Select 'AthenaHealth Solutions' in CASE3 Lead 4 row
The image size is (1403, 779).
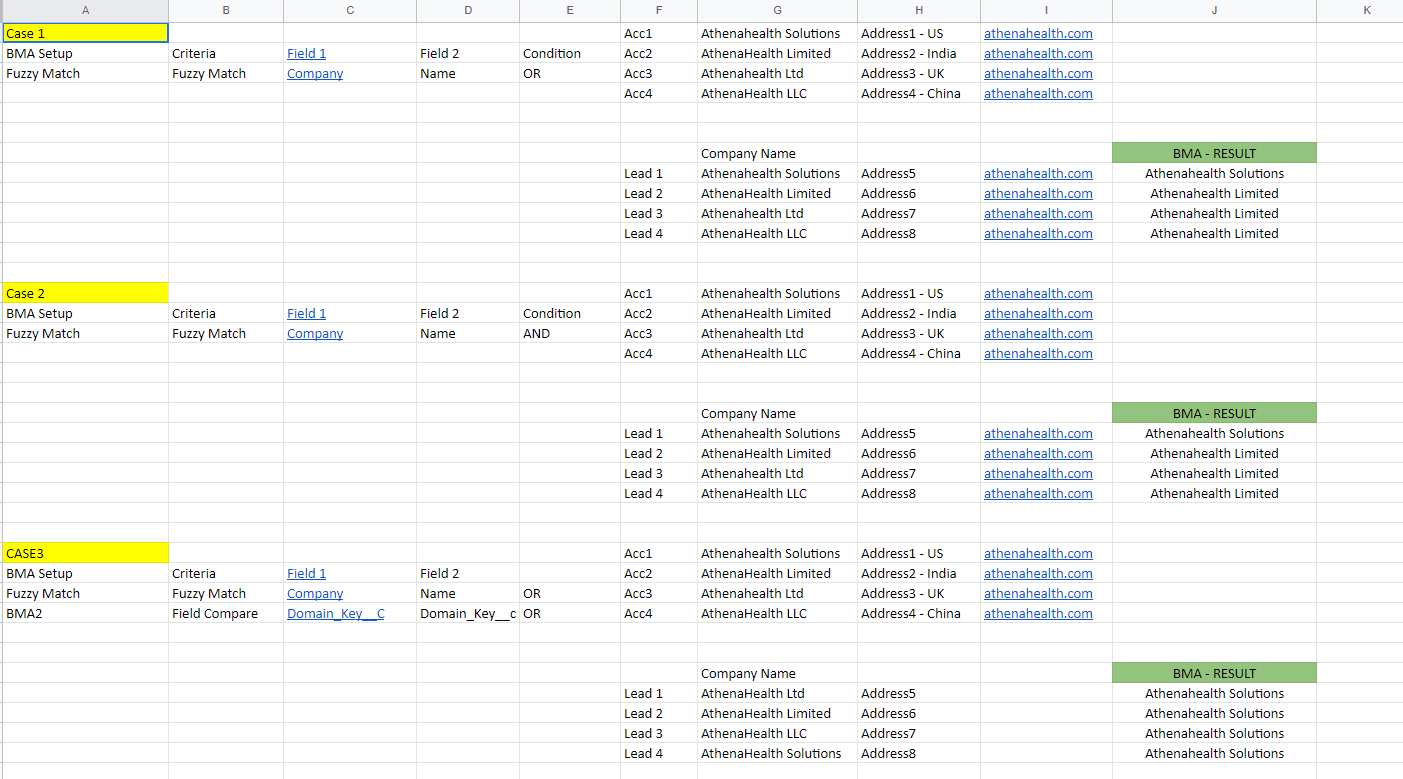(777, 753)
